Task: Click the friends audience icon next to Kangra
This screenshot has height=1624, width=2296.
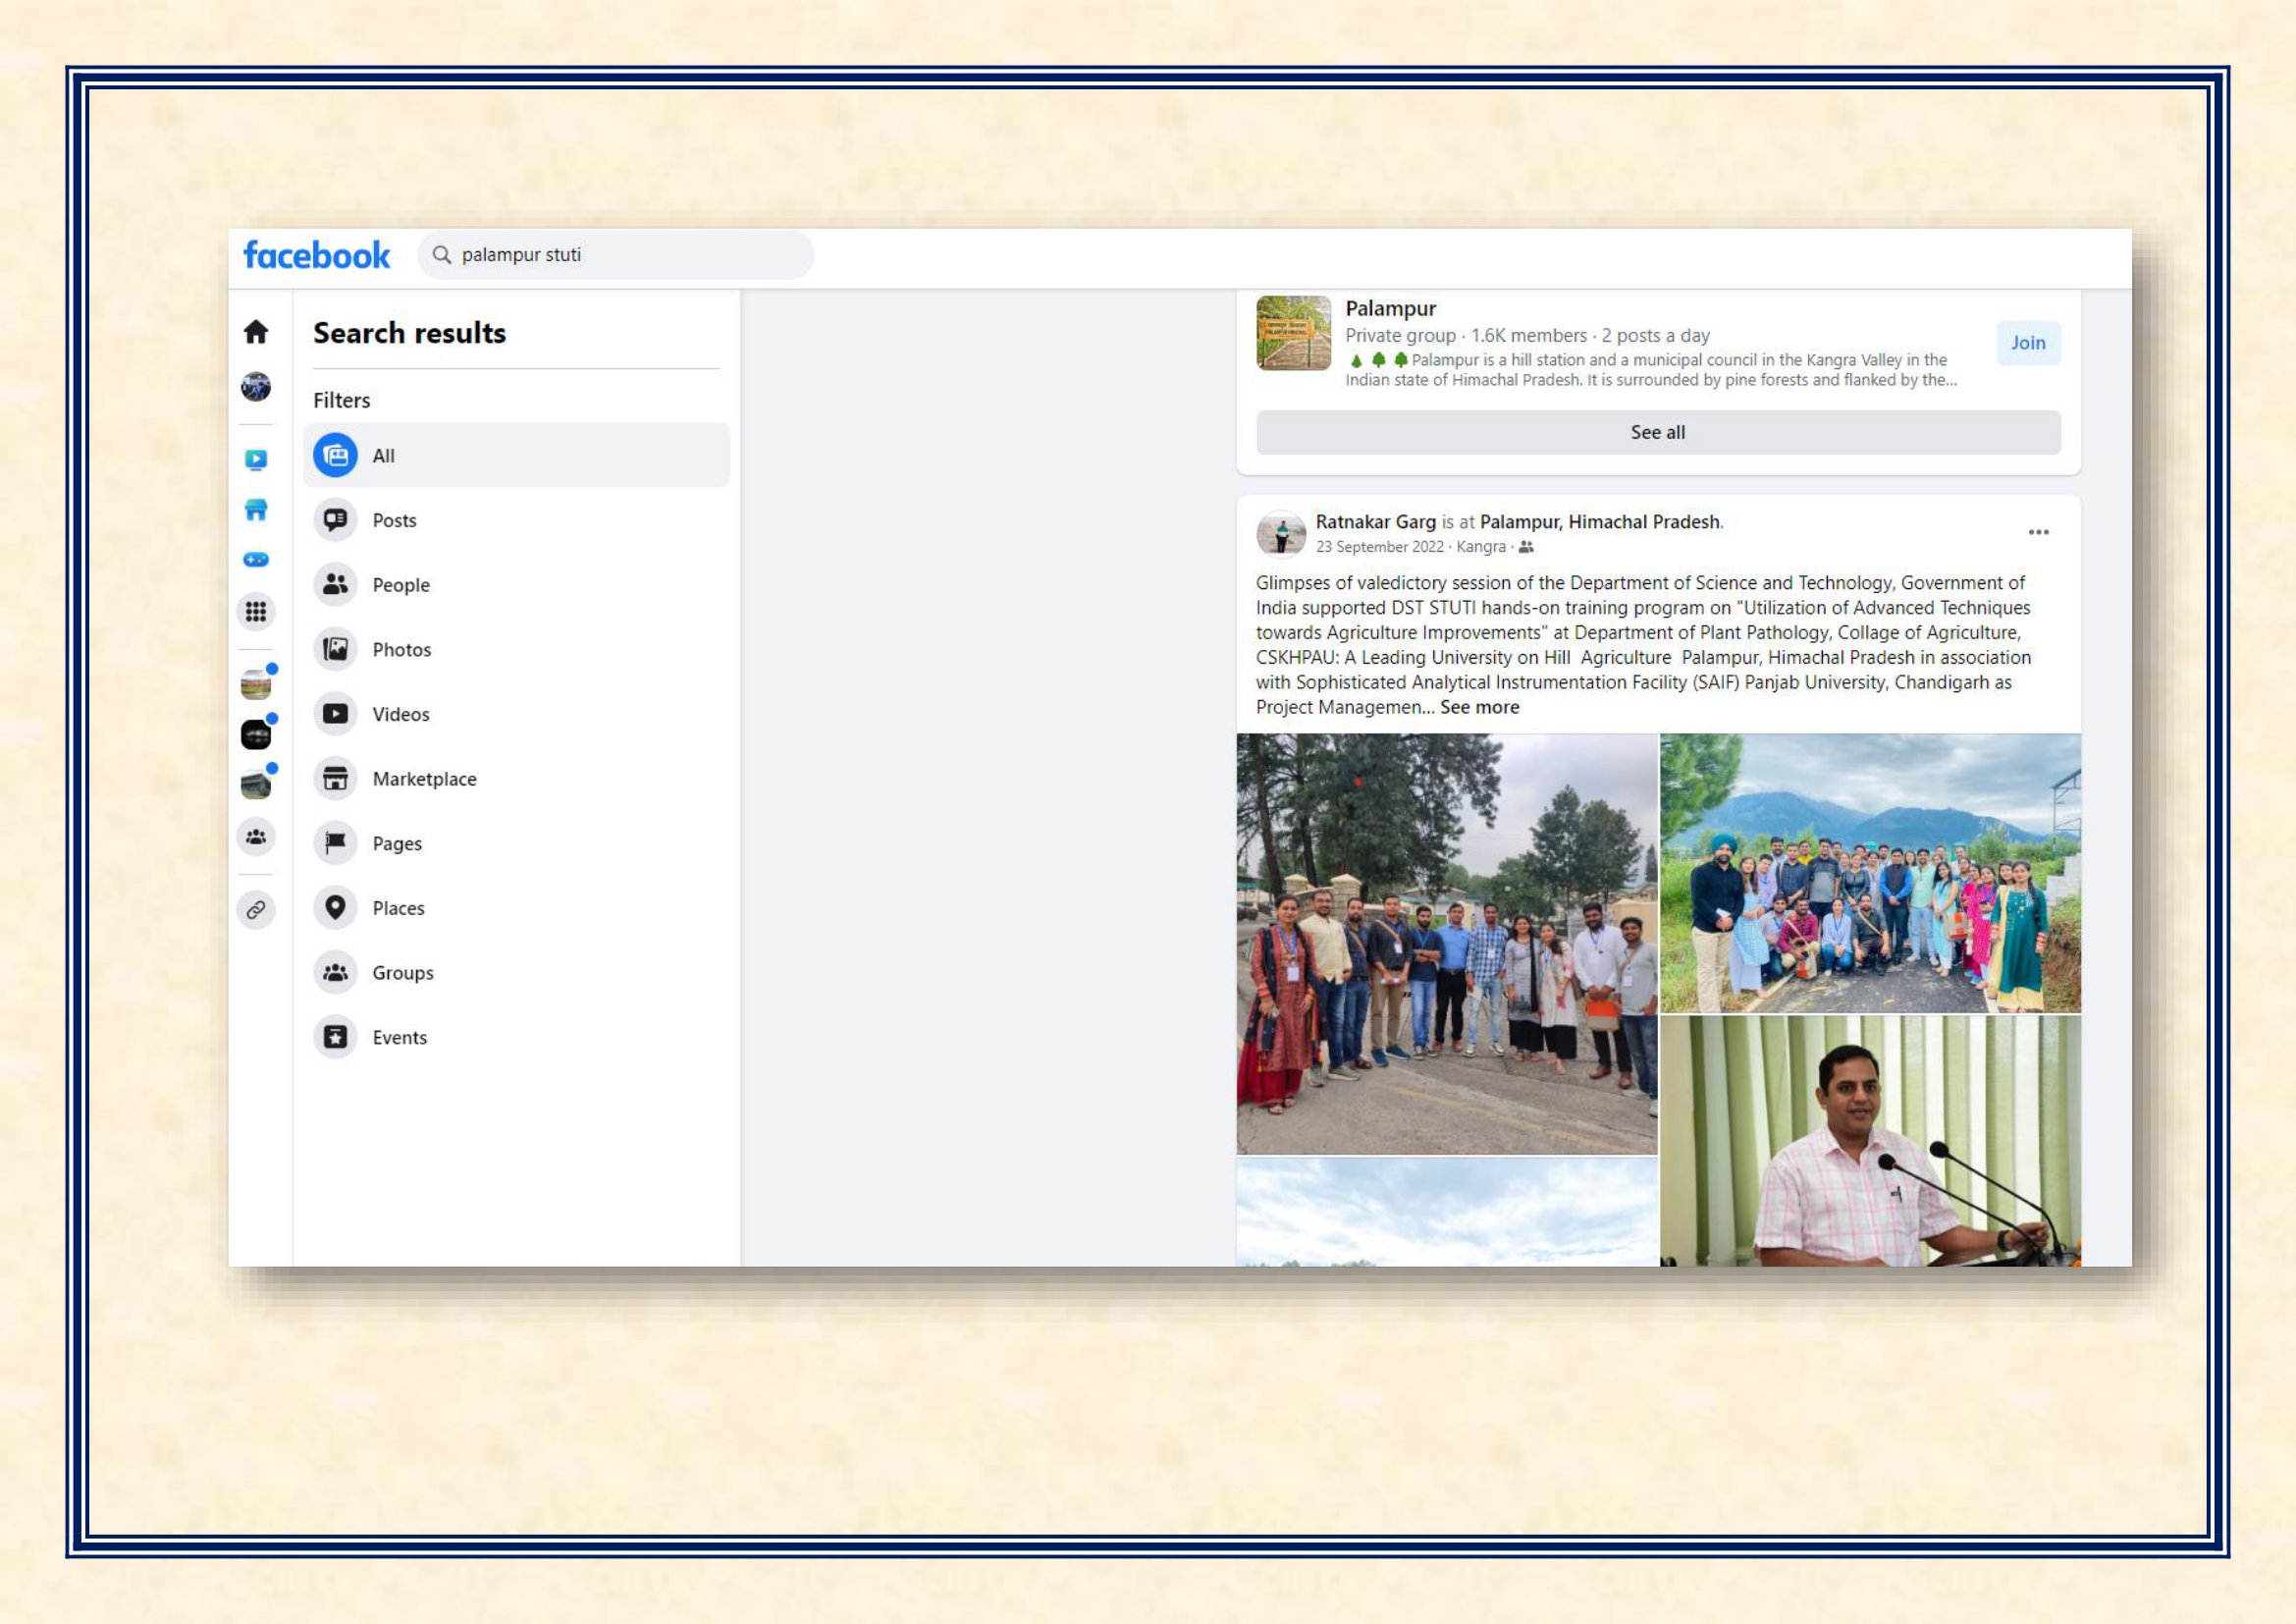Action: pos(1526,547)
